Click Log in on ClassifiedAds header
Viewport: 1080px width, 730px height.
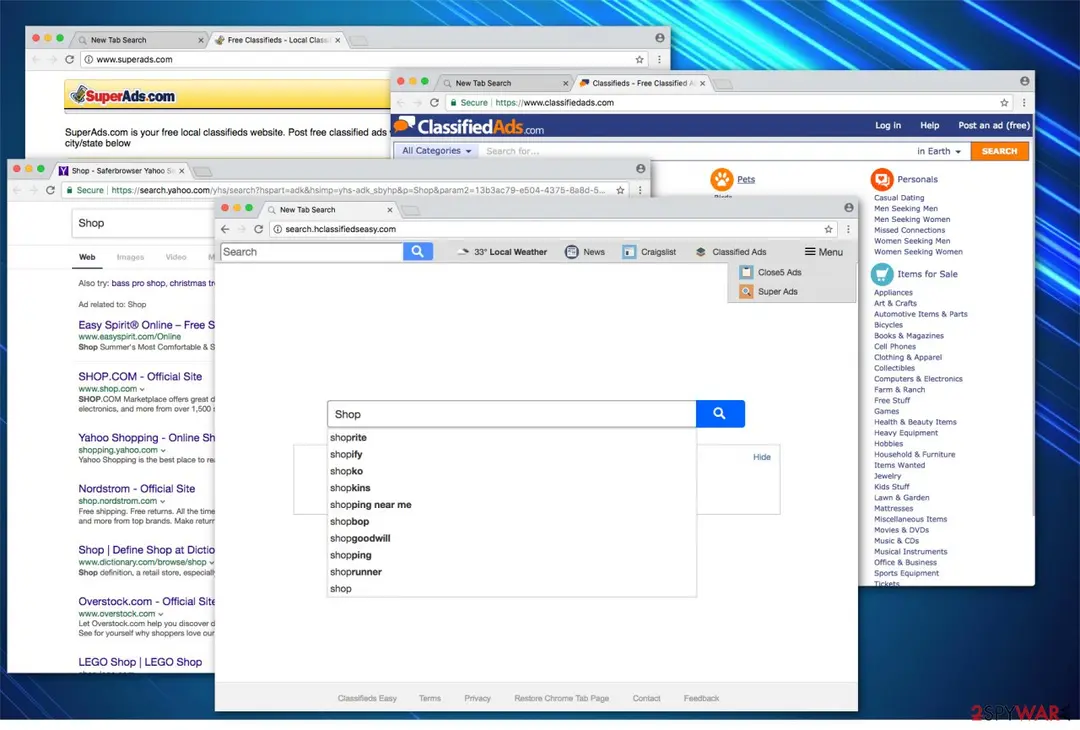click(888, 125)
